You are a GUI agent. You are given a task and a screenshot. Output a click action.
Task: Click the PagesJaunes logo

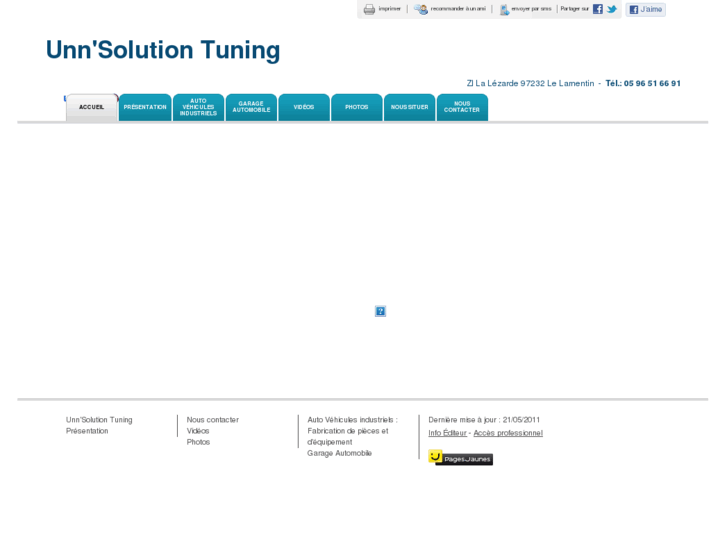click(460, 458)
